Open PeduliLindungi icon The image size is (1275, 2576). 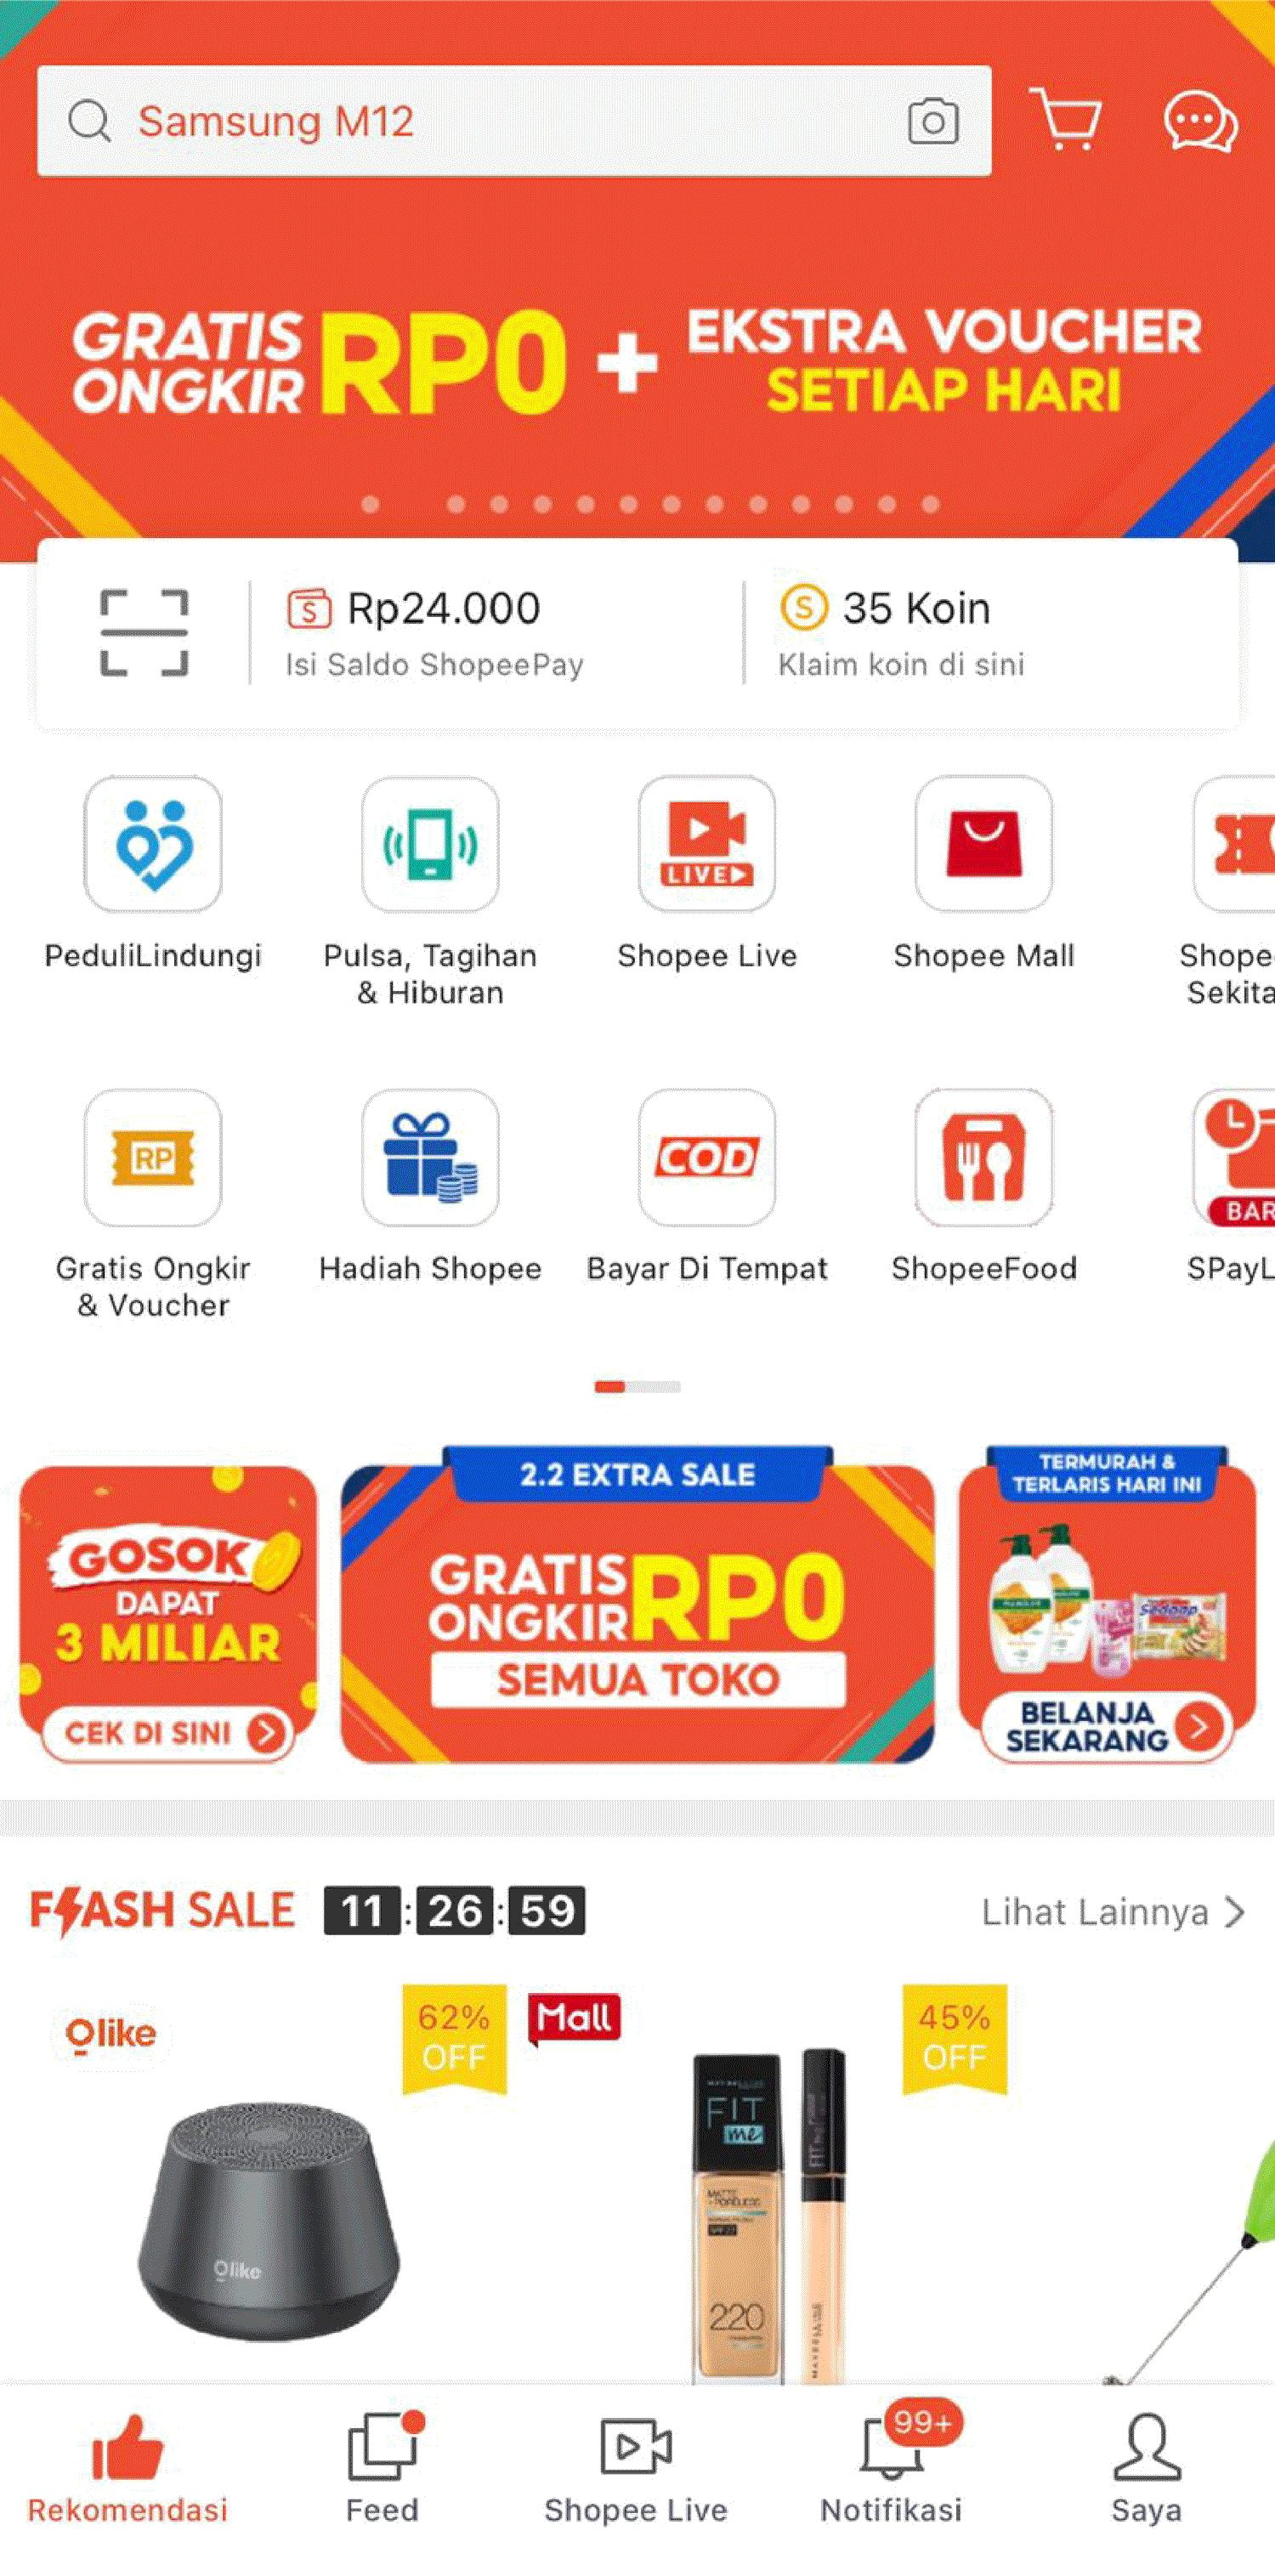[x=153, y=844]
